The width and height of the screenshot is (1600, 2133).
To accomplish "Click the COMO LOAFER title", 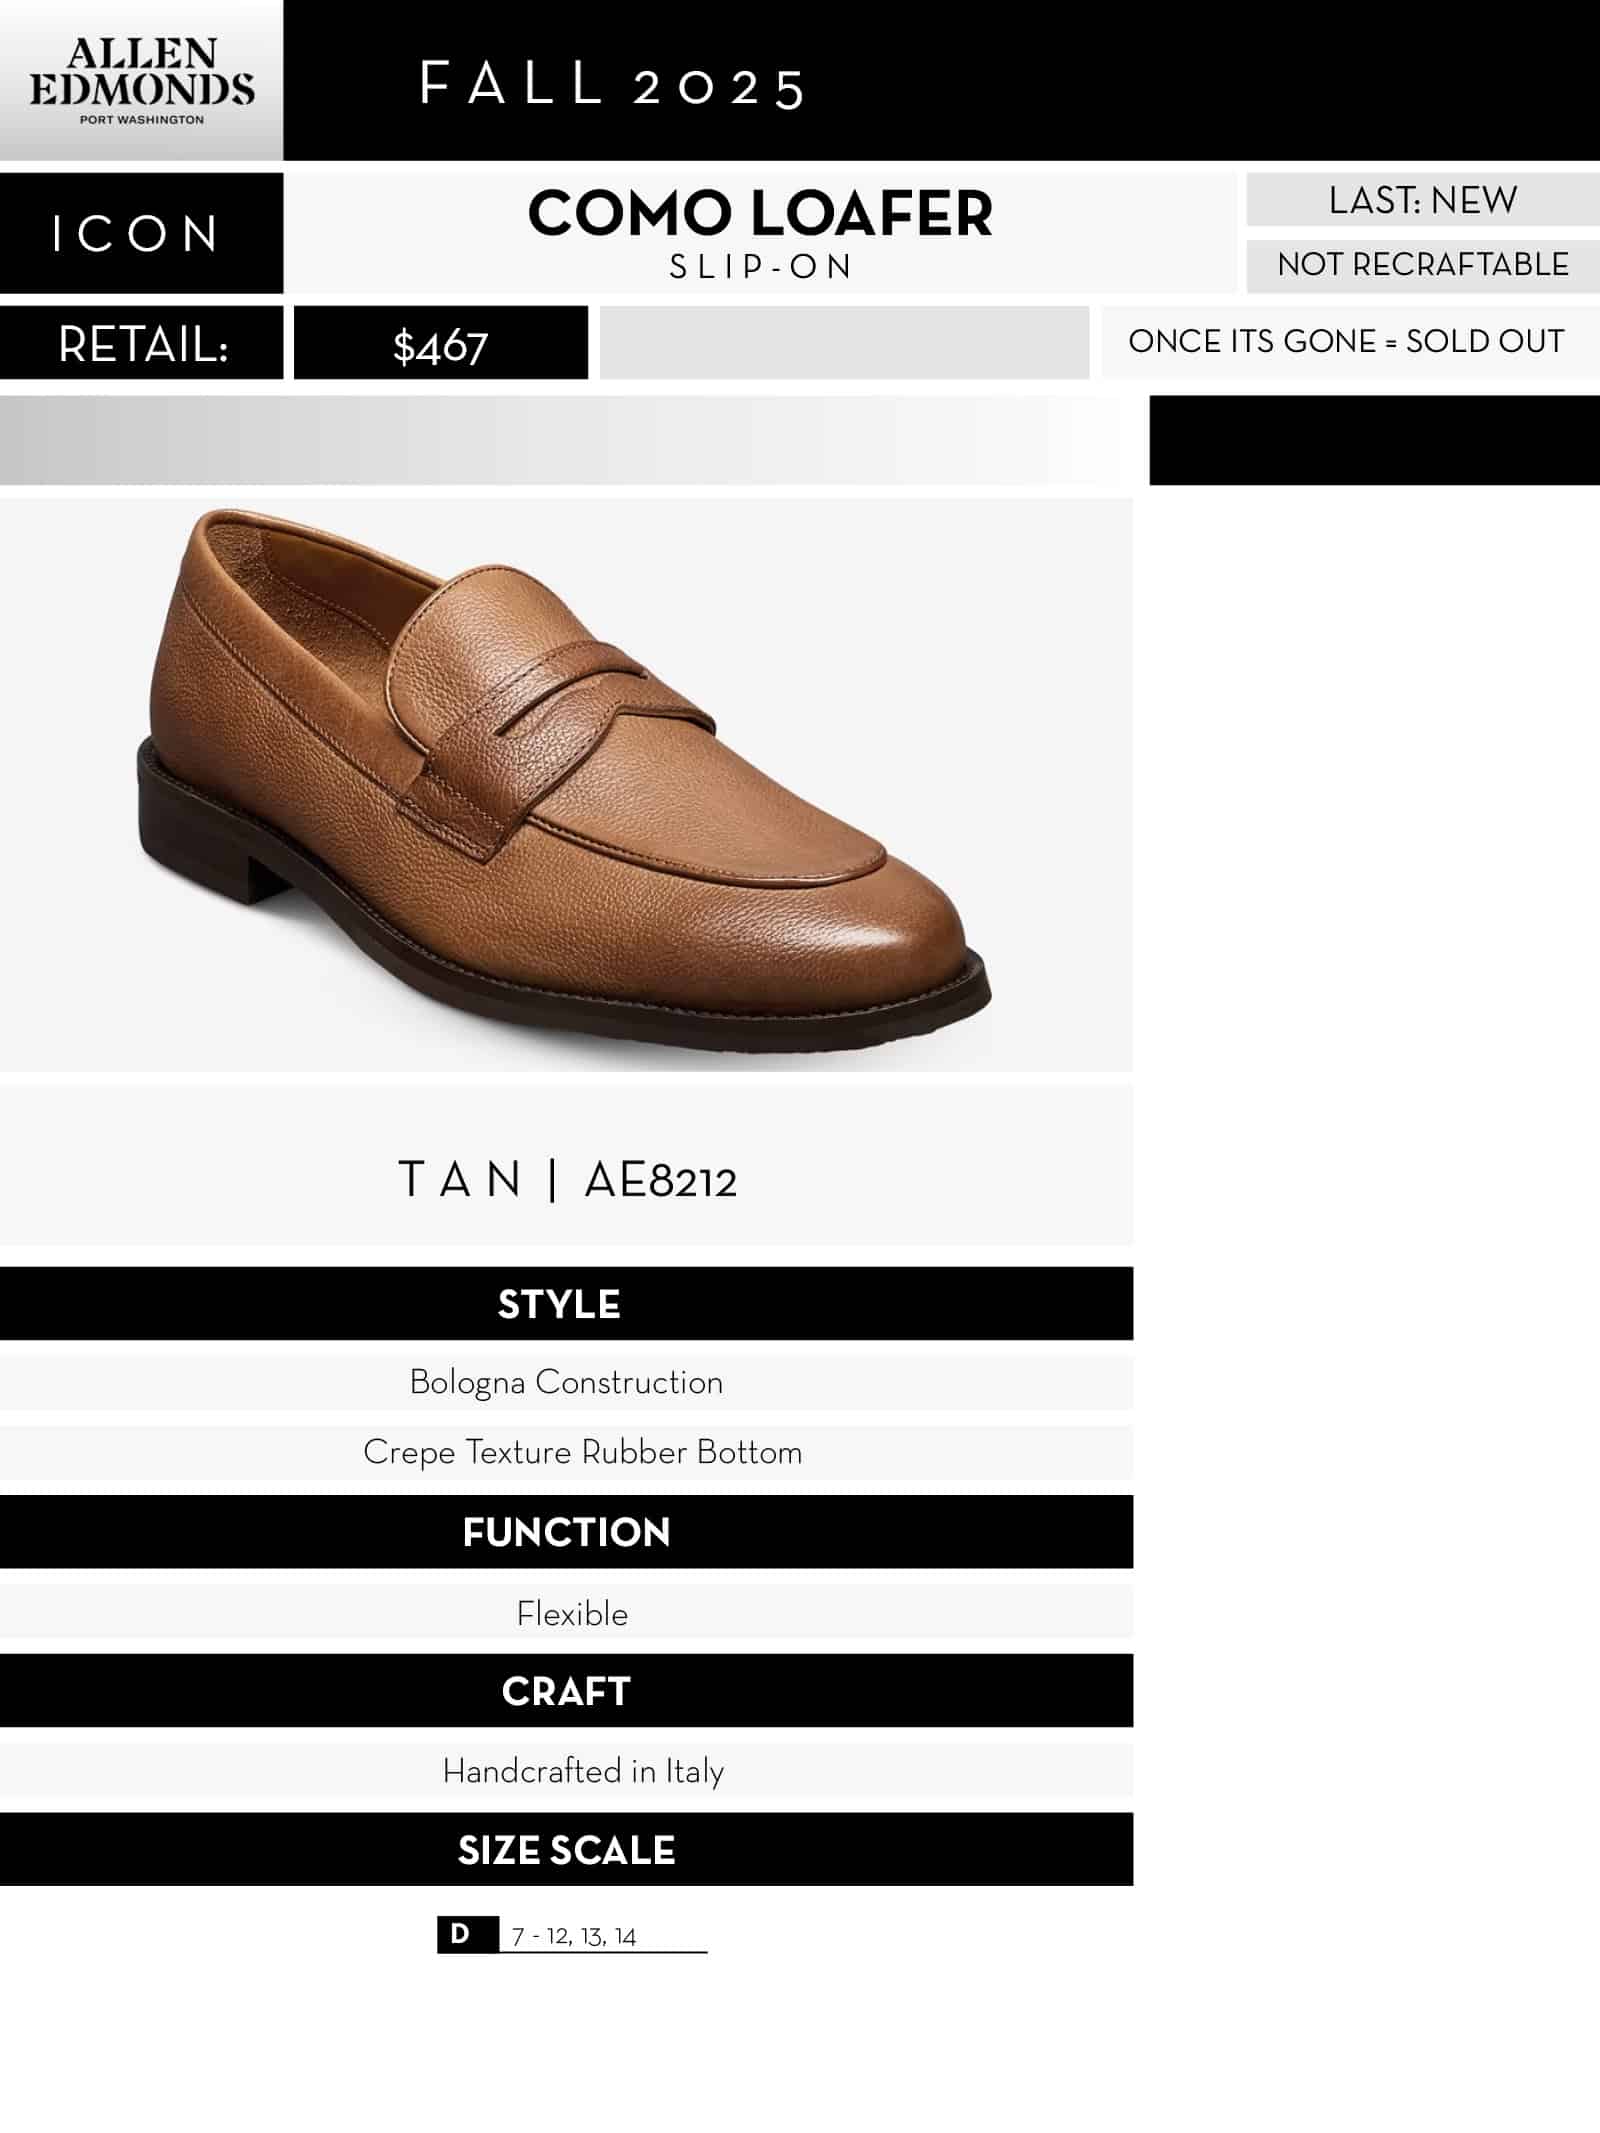I will (760, 214).
